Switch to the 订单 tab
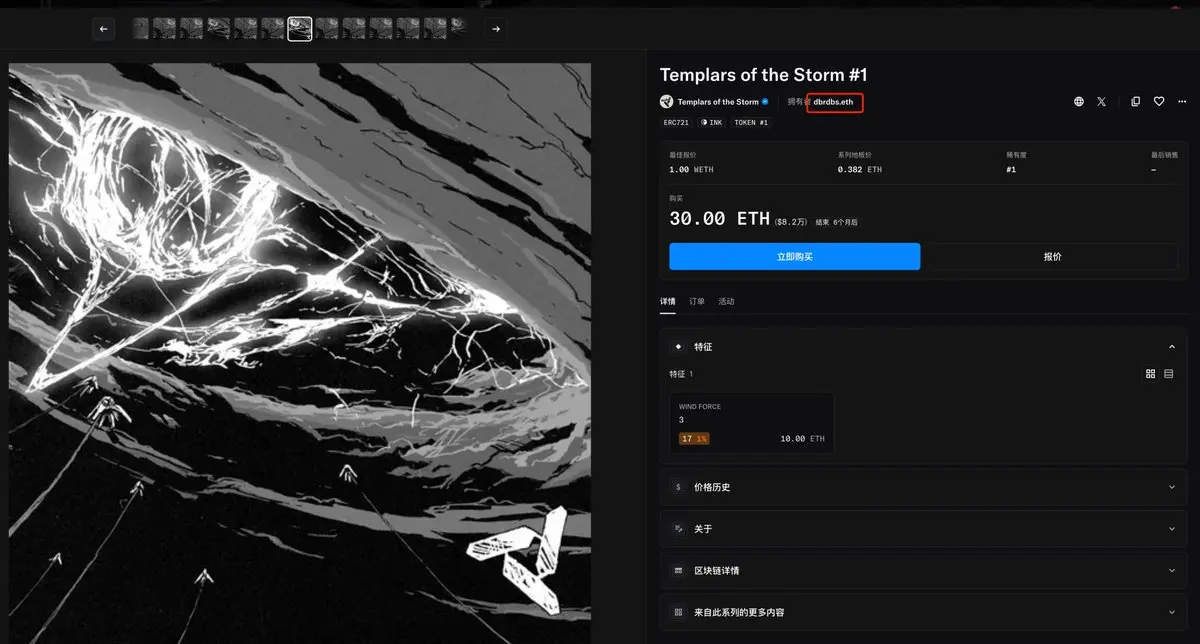The width and height of the screenshot is (1200, 644). tap(696, 301)
